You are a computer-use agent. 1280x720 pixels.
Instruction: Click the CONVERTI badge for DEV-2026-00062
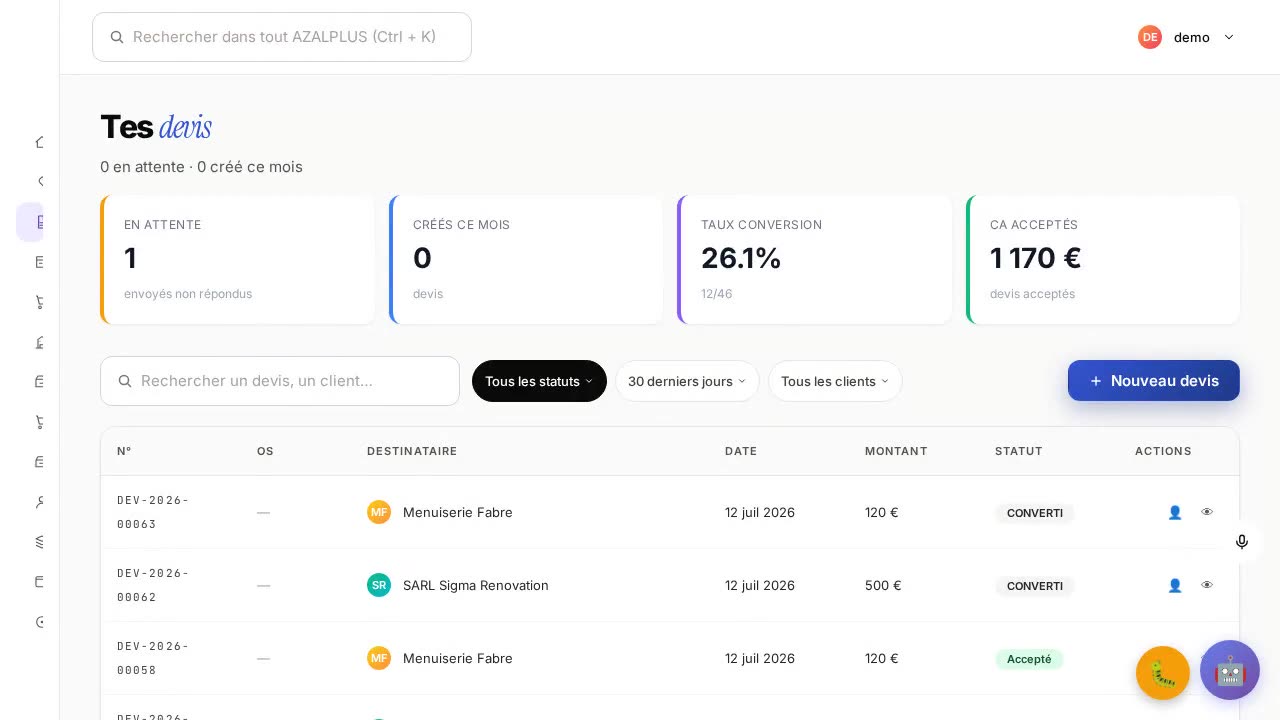coord(1035,586)
